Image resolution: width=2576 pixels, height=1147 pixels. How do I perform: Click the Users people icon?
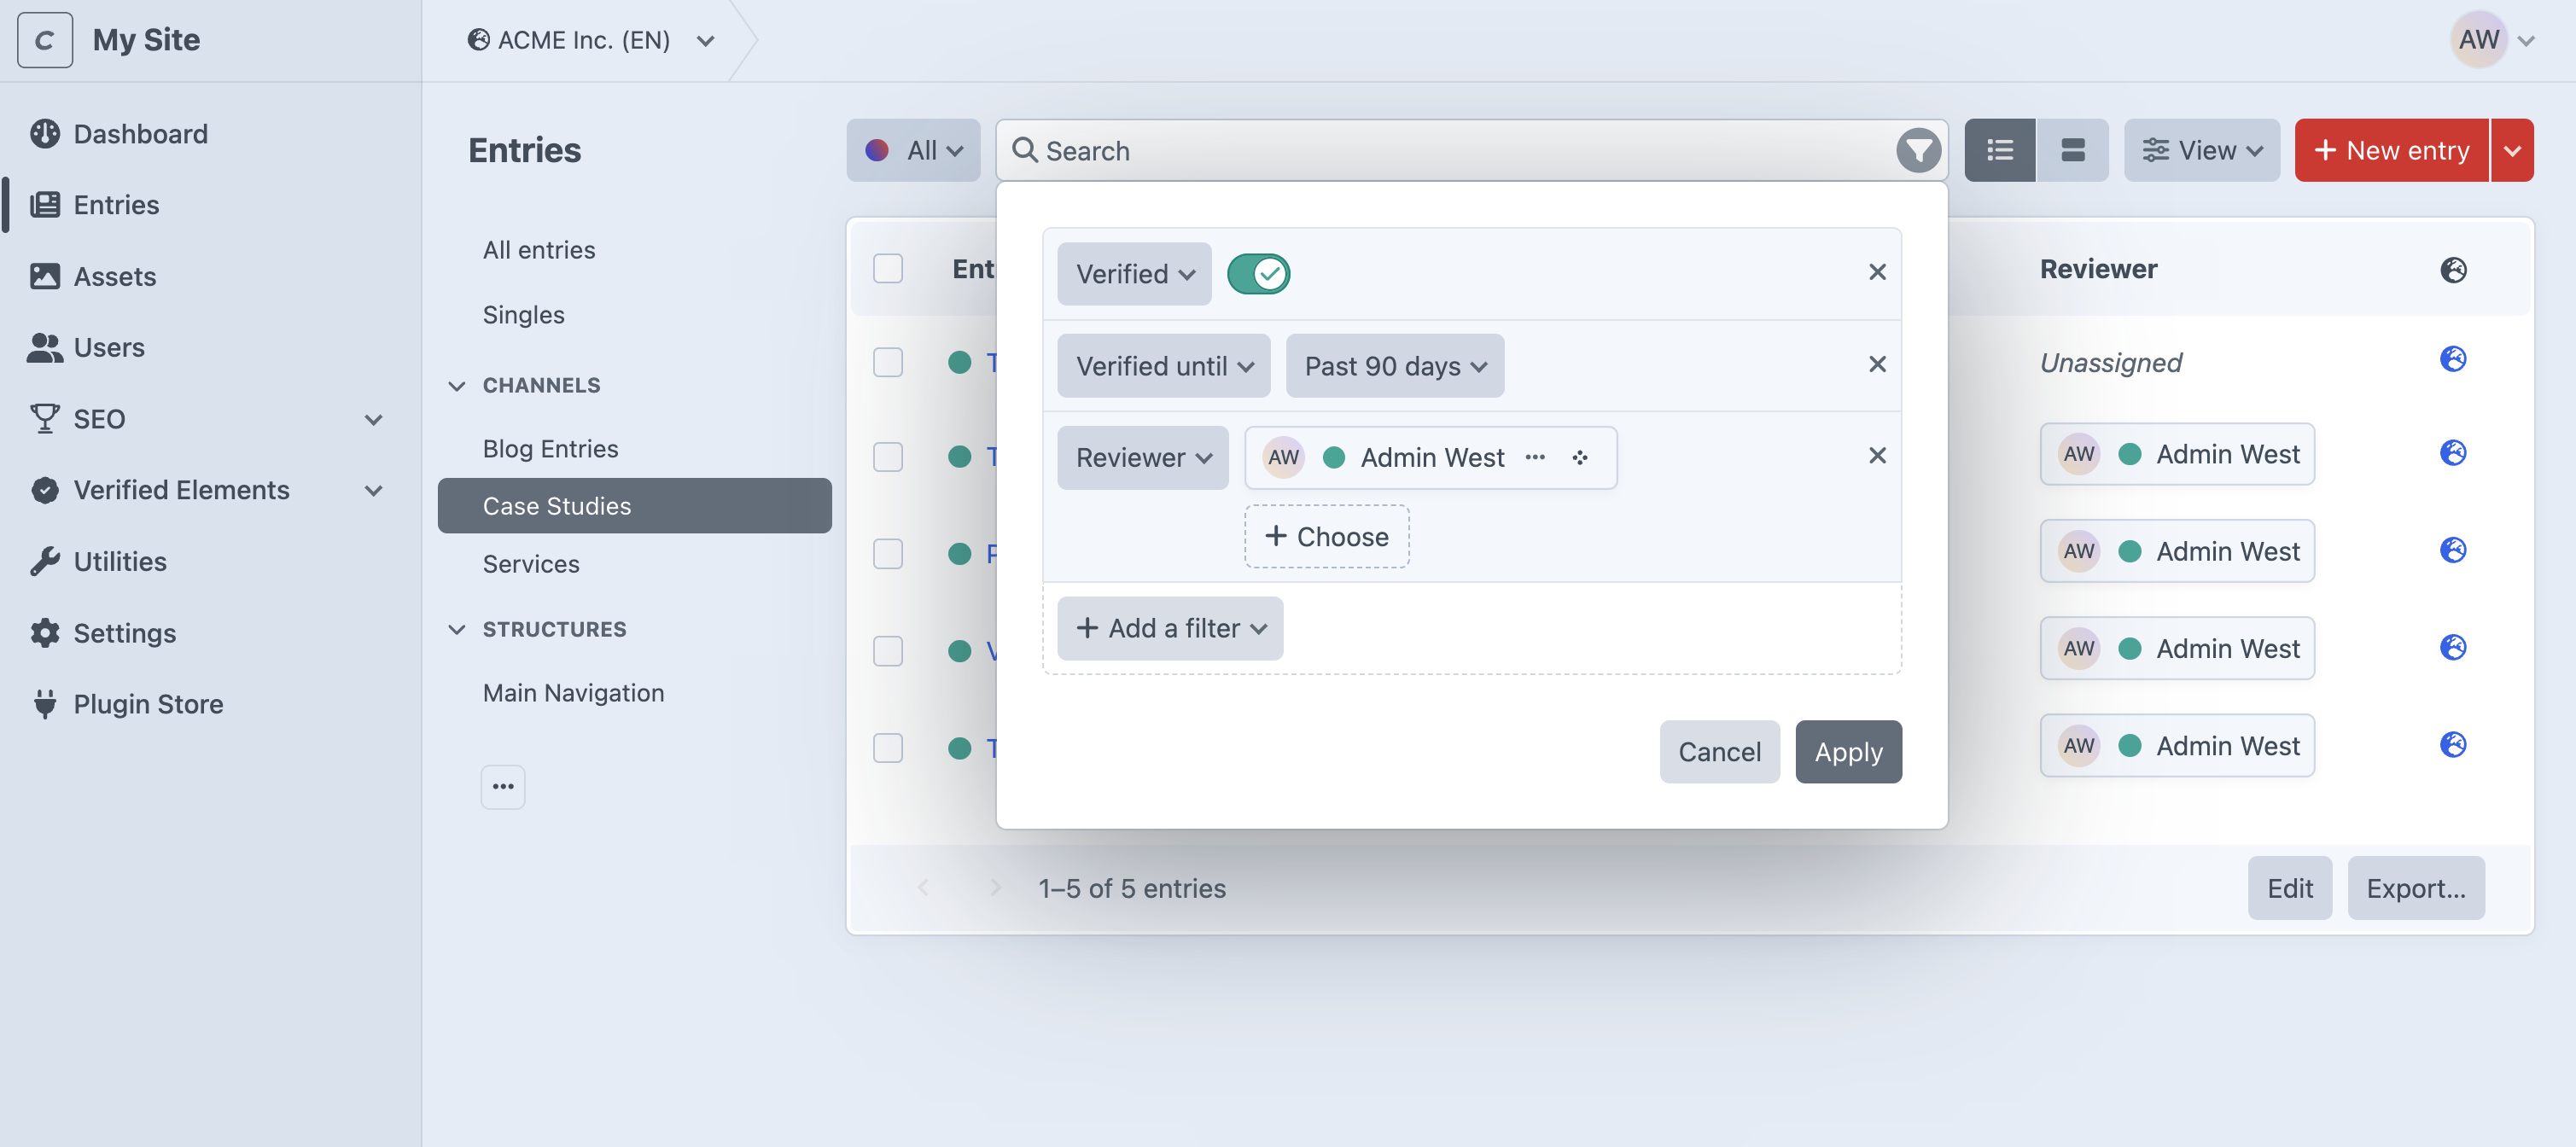tap(45, 347)
